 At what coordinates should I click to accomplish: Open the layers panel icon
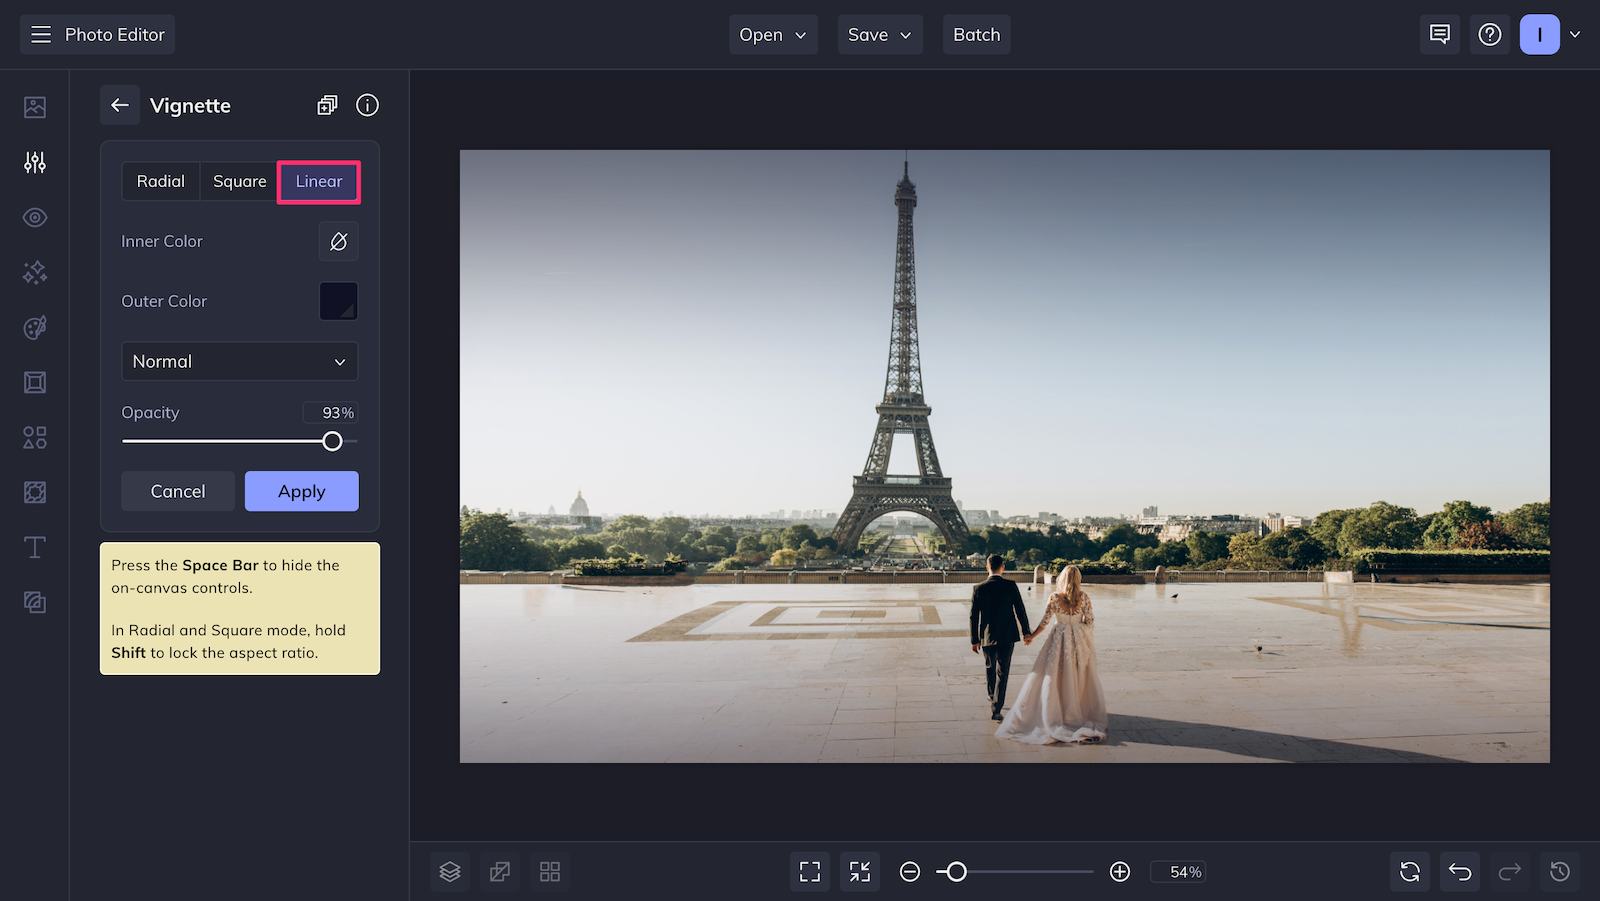coord(450,872)
